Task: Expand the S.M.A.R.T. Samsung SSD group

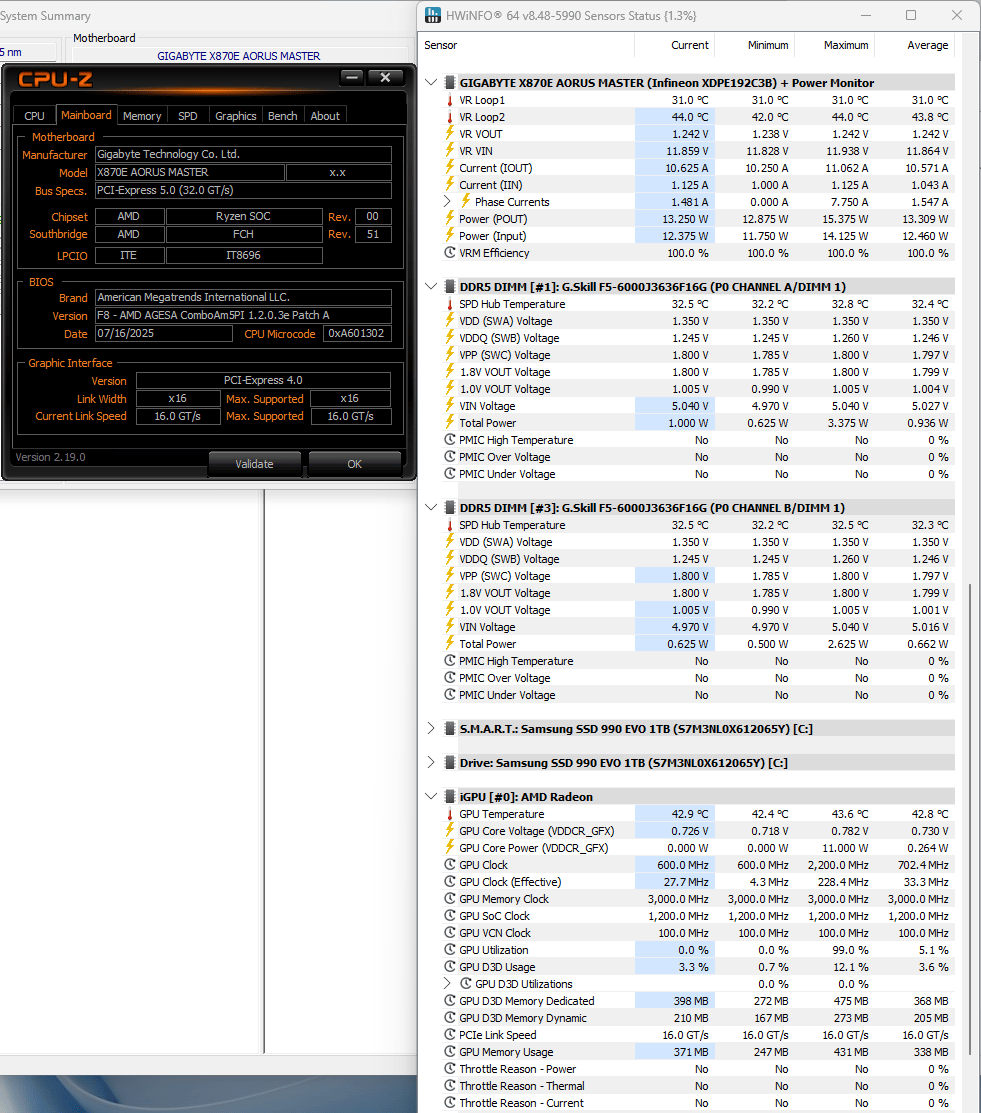Action: [x=430, y=728]
